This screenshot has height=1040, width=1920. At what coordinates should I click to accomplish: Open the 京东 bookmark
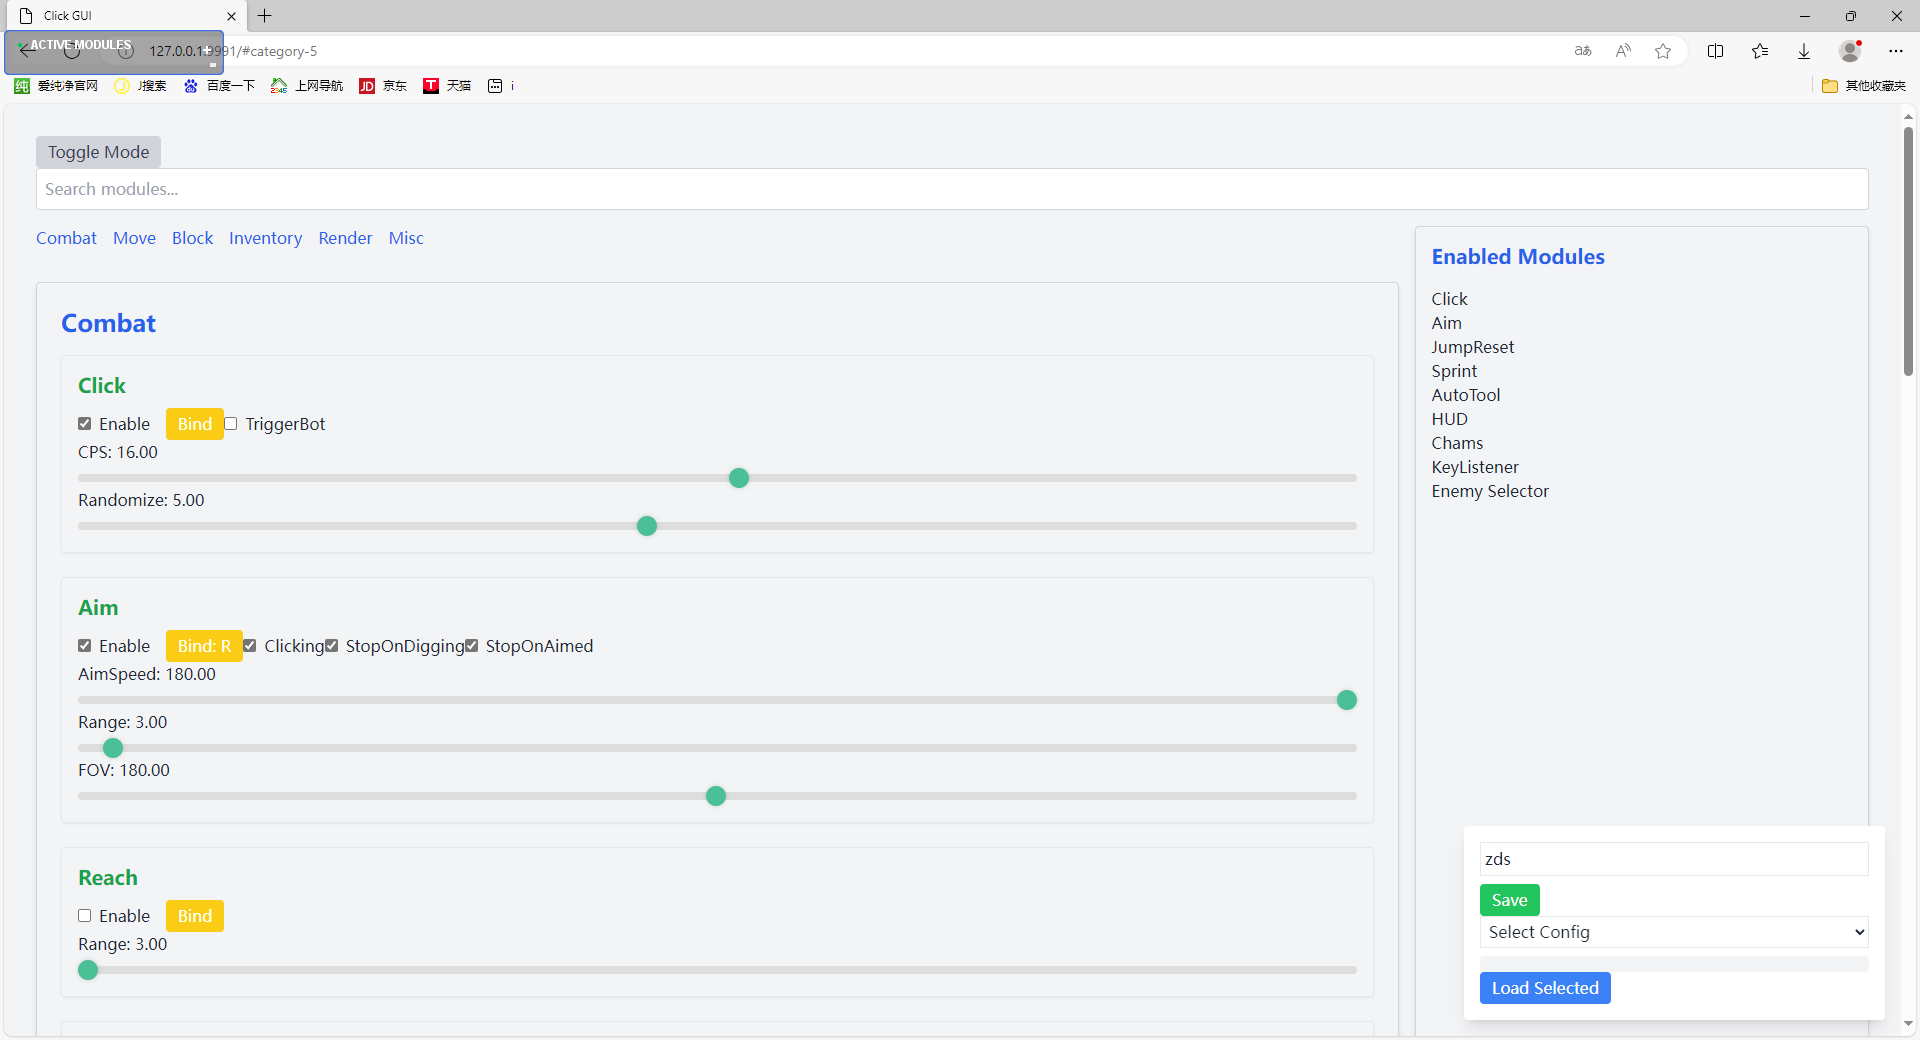383,86
